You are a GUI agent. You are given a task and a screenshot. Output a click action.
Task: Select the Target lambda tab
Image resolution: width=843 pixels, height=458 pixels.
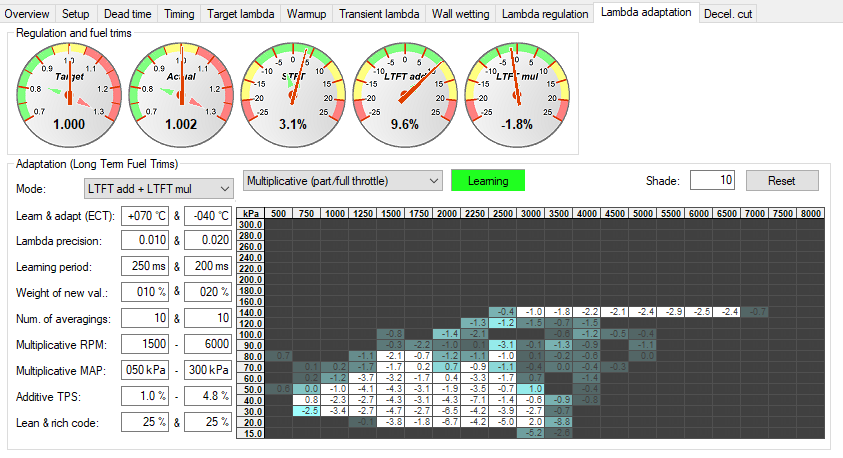pyautogui.click(x=240, y=14)
